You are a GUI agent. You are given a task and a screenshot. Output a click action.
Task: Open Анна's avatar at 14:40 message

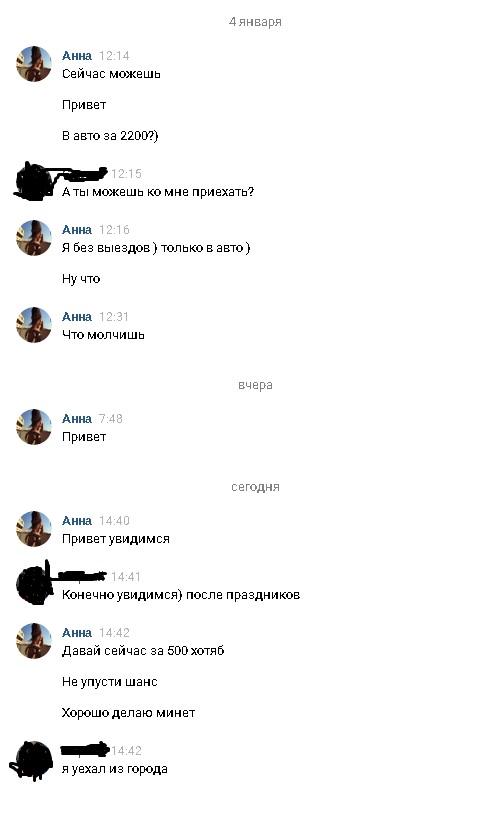coord(34,529)
